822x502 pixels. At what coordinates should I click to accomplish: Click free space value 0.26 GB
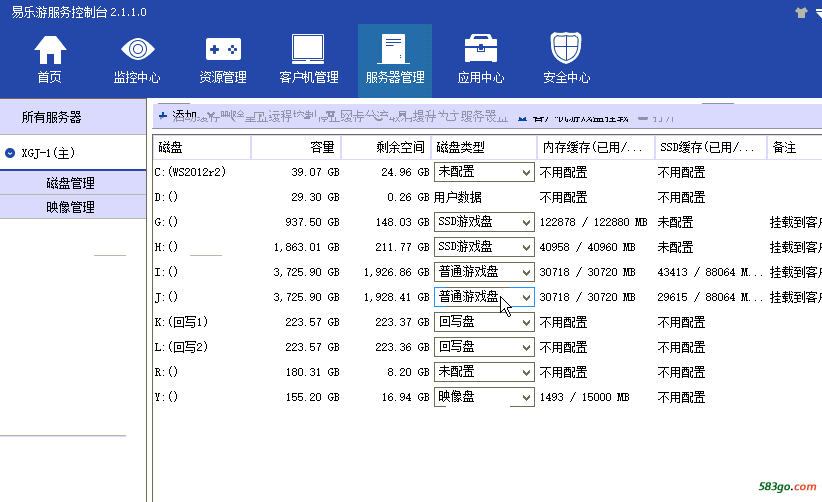[x=408, y=198]
